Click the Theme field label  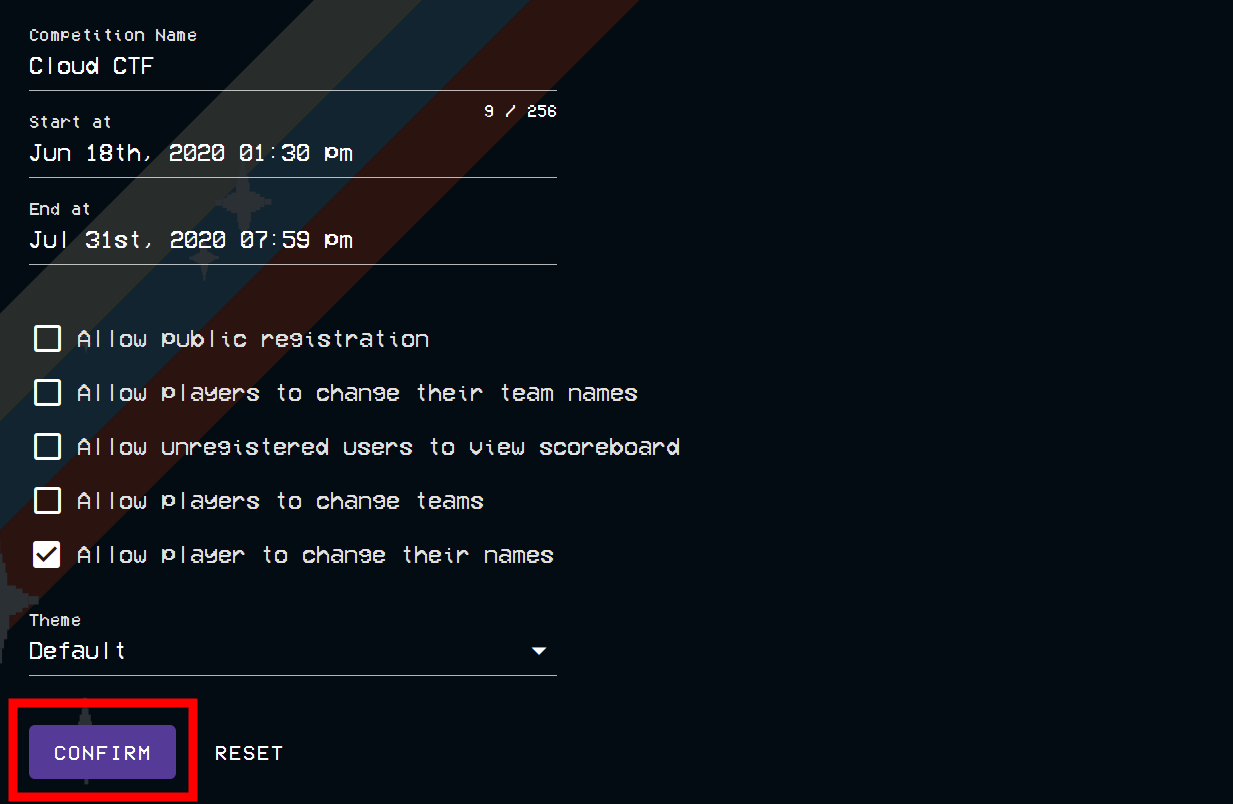pyautogui.click(x=55, y=620)
